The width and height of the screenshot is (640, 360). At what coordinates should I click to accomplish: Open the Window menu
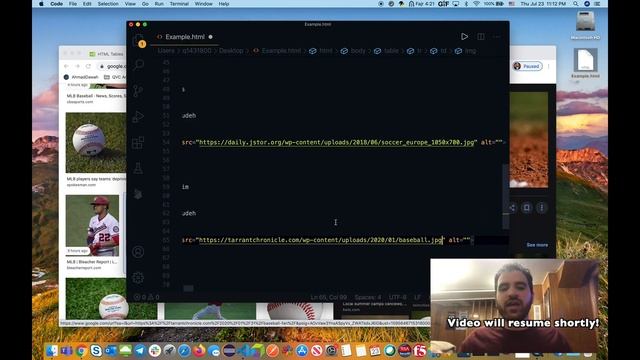(x=203, y=4)
